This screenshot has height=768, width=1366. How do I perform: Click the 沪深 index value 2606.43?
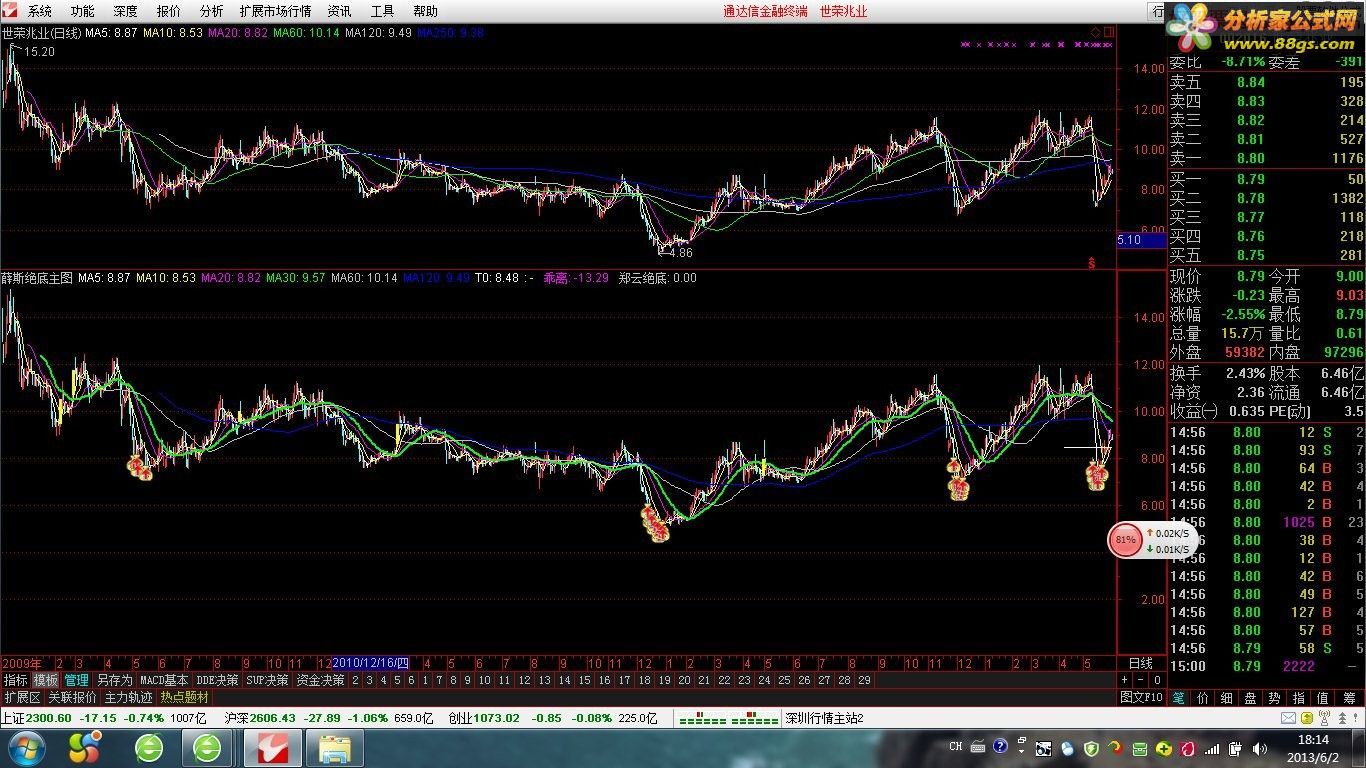(273, 718)
